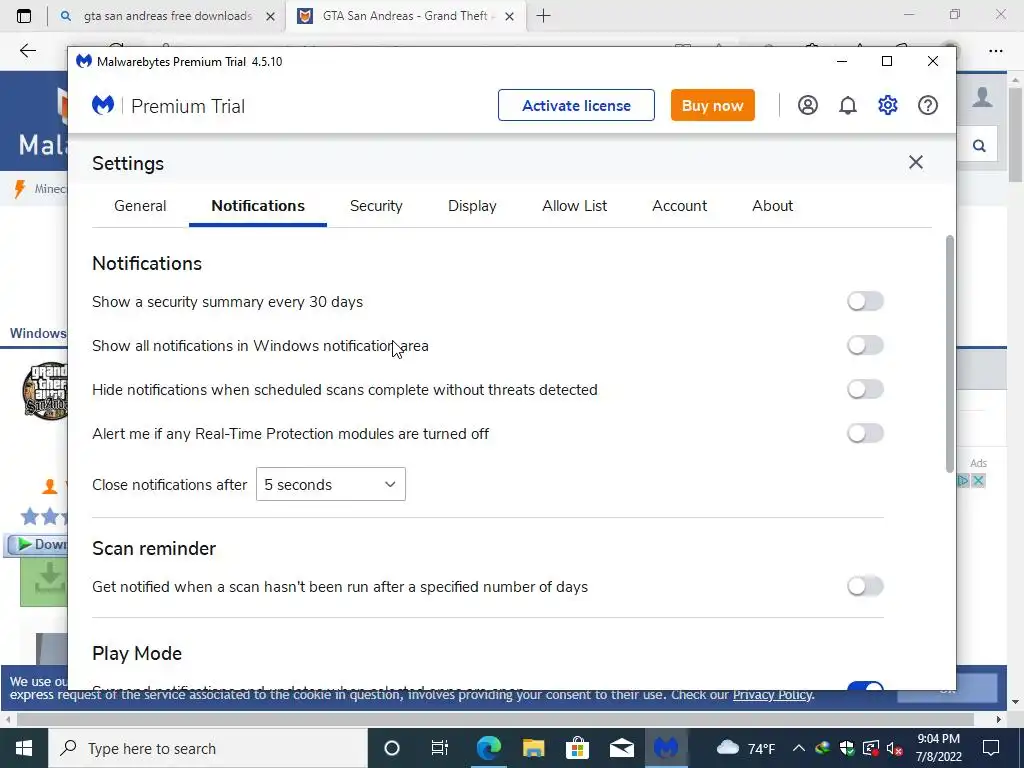Click the GTA San Andreas game thumbnail
The image size is (1024, 768).
click(44, 391)
